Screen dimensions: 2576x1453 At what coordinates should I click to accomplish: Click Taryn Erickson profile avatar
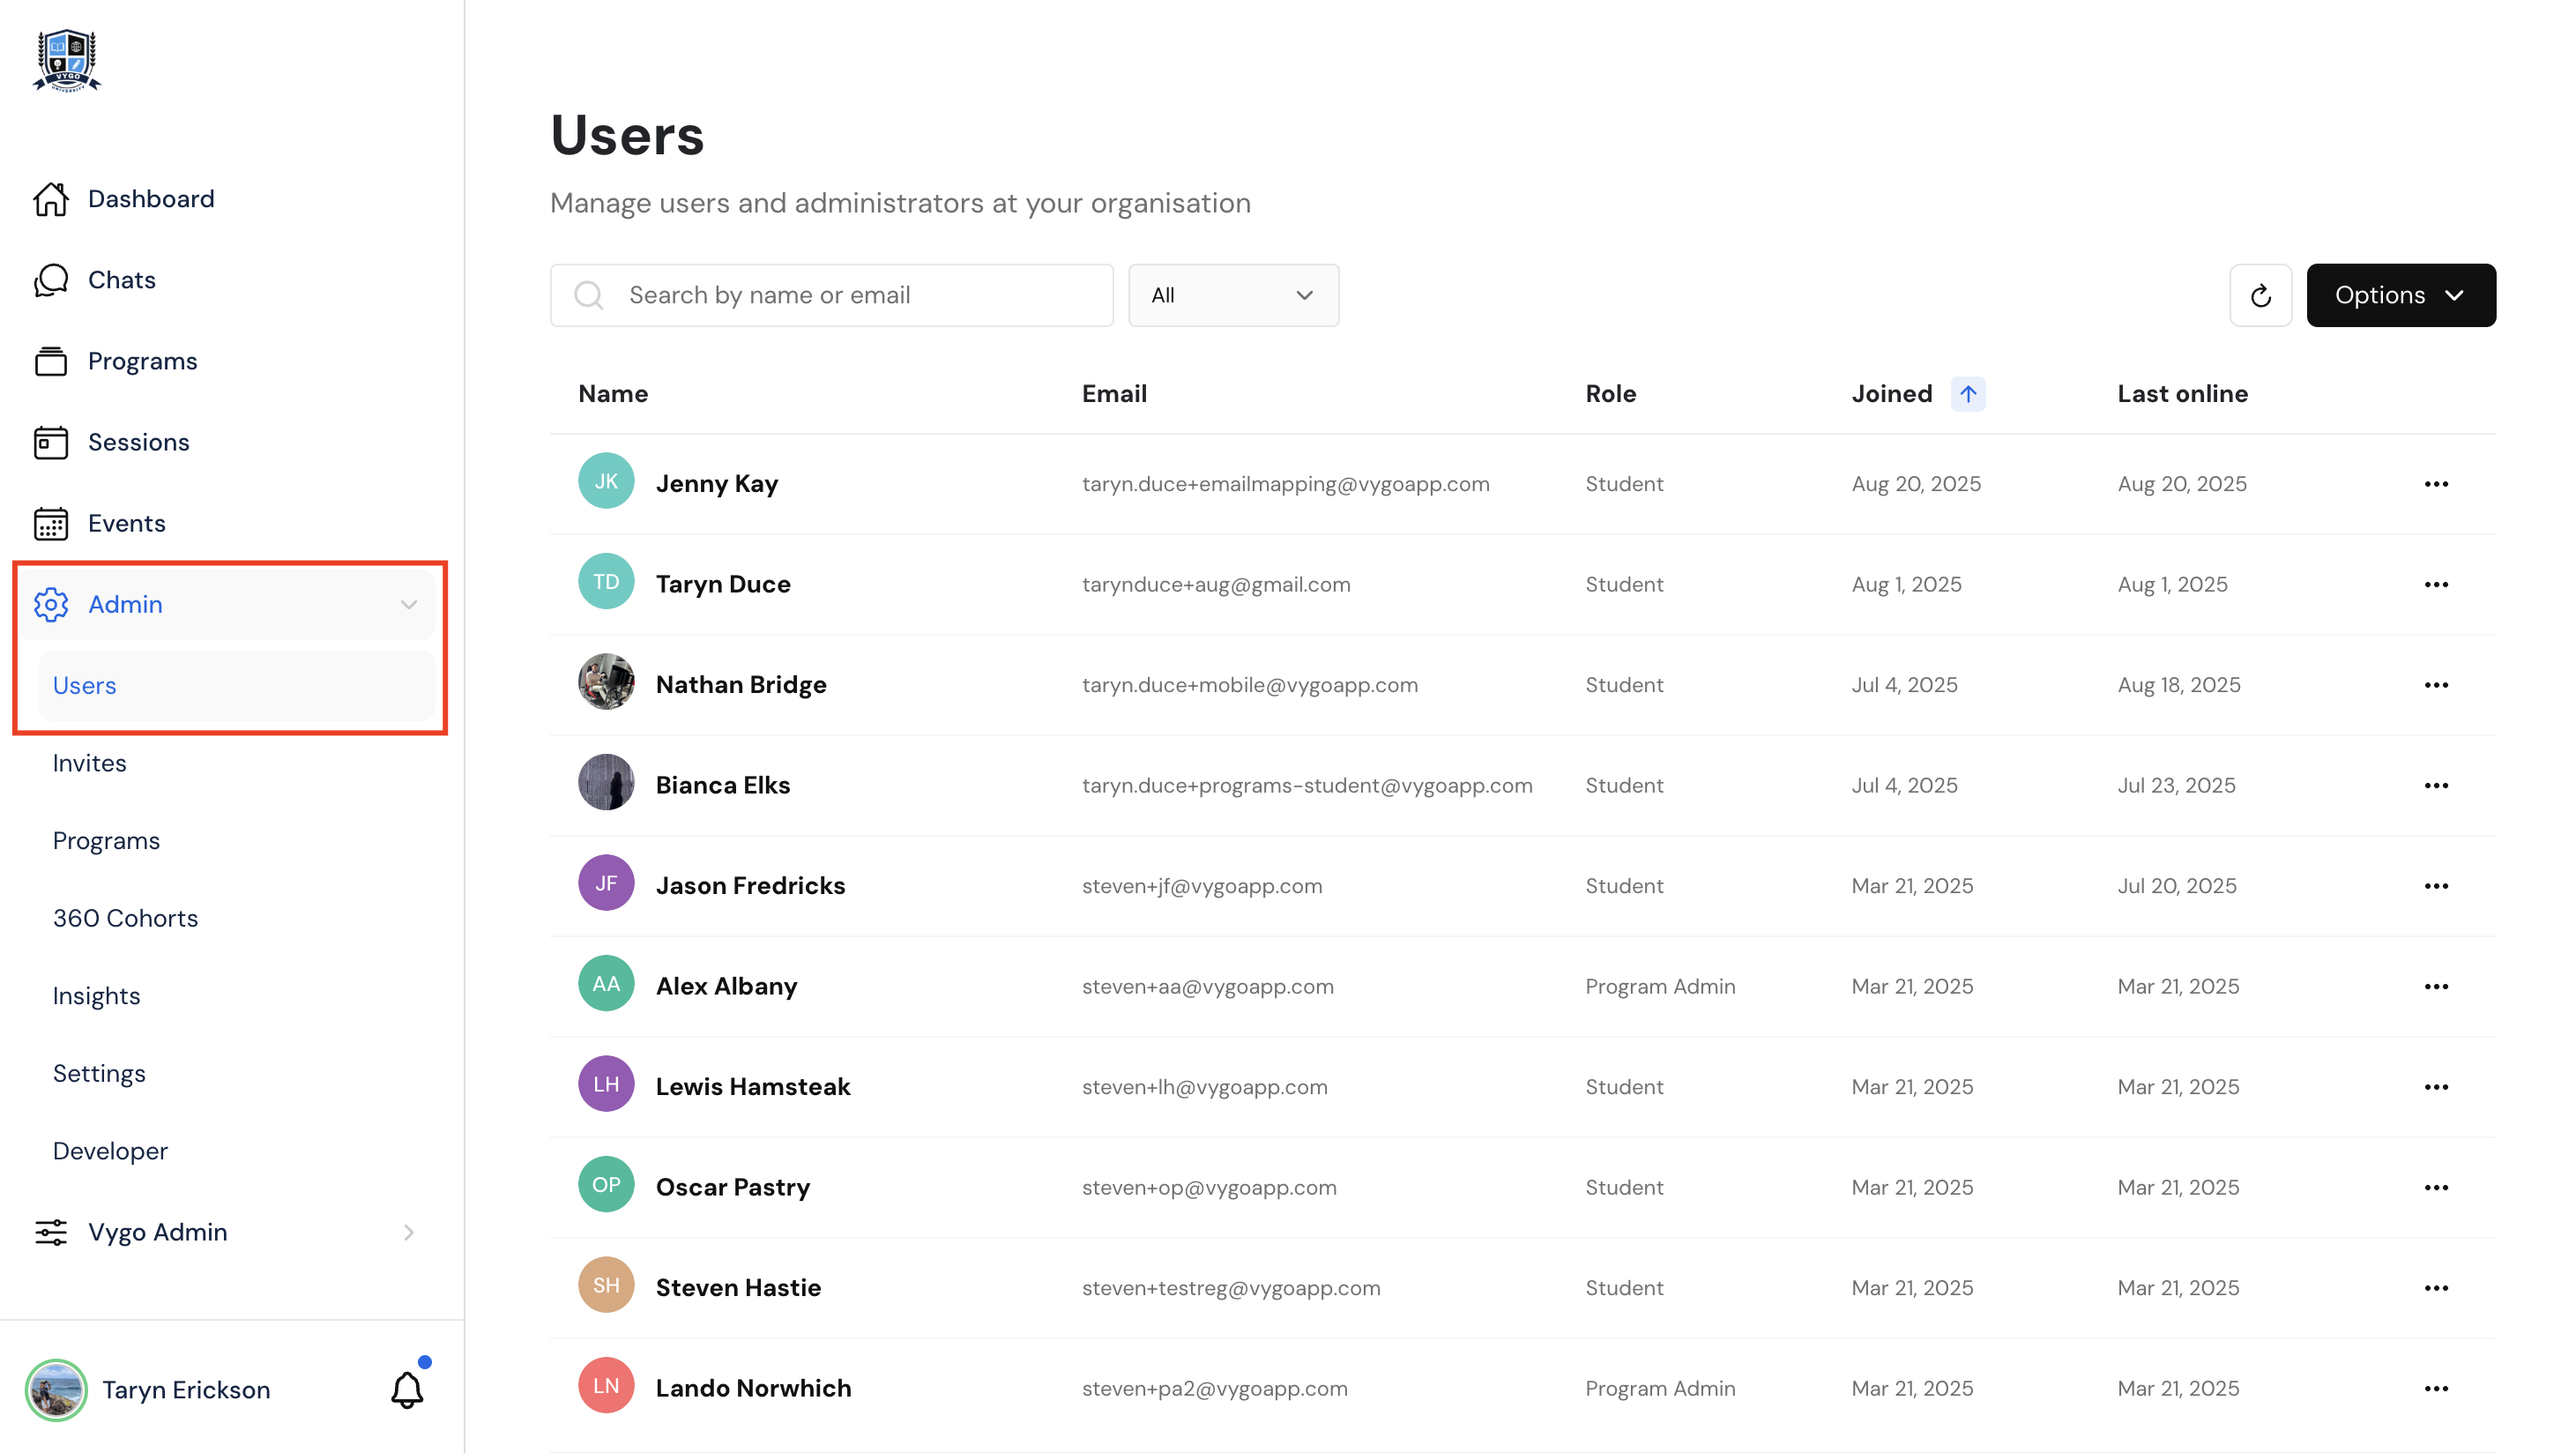coord(56,1389)
